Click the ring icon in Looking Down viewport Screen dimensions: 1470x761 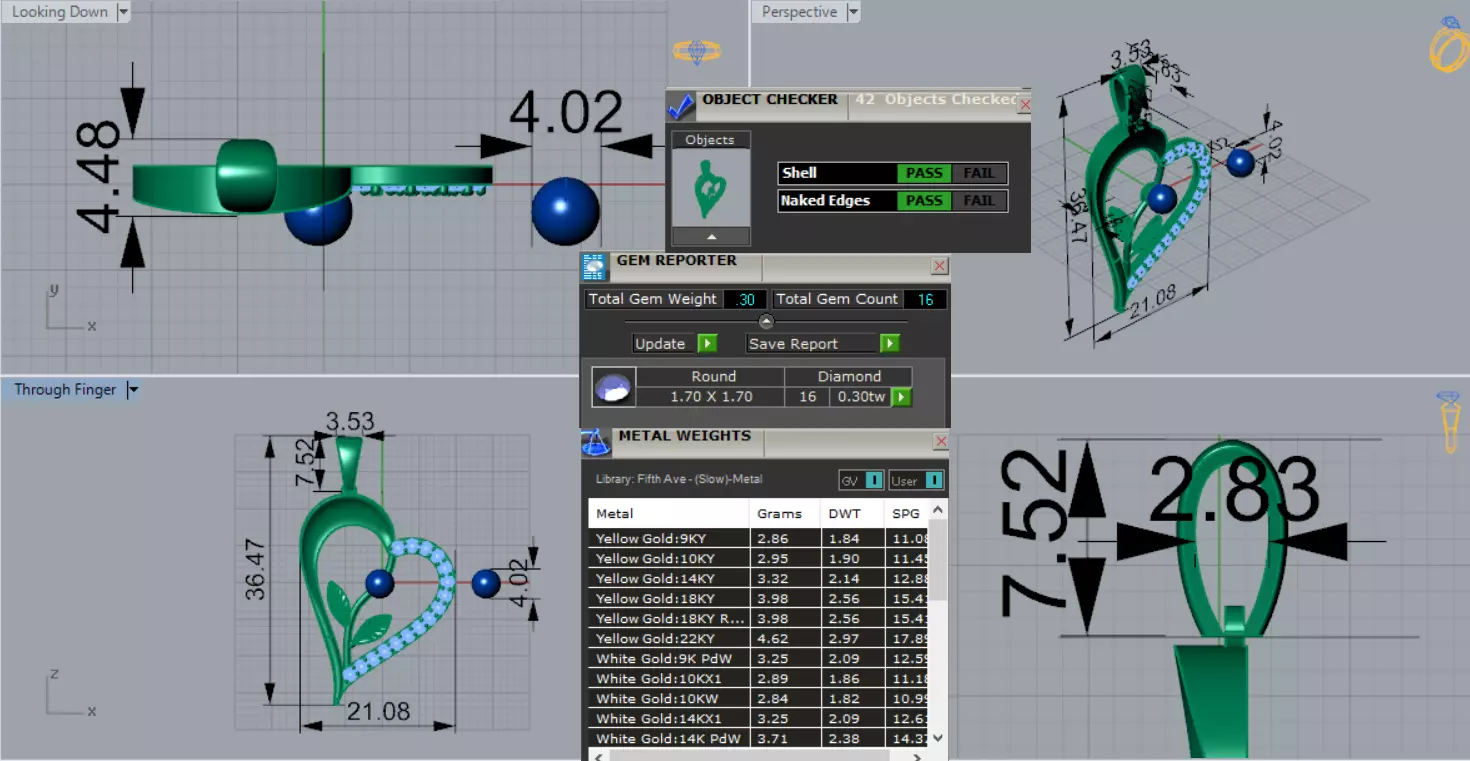(x=697, y=51)
